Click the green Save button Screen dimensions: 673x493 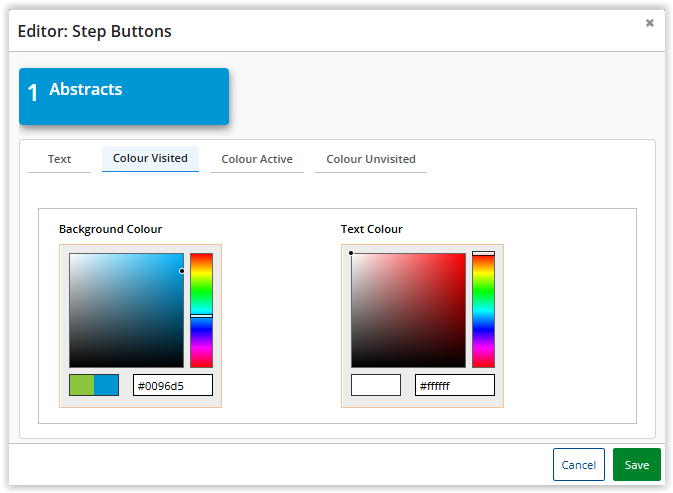click(636, 465)
